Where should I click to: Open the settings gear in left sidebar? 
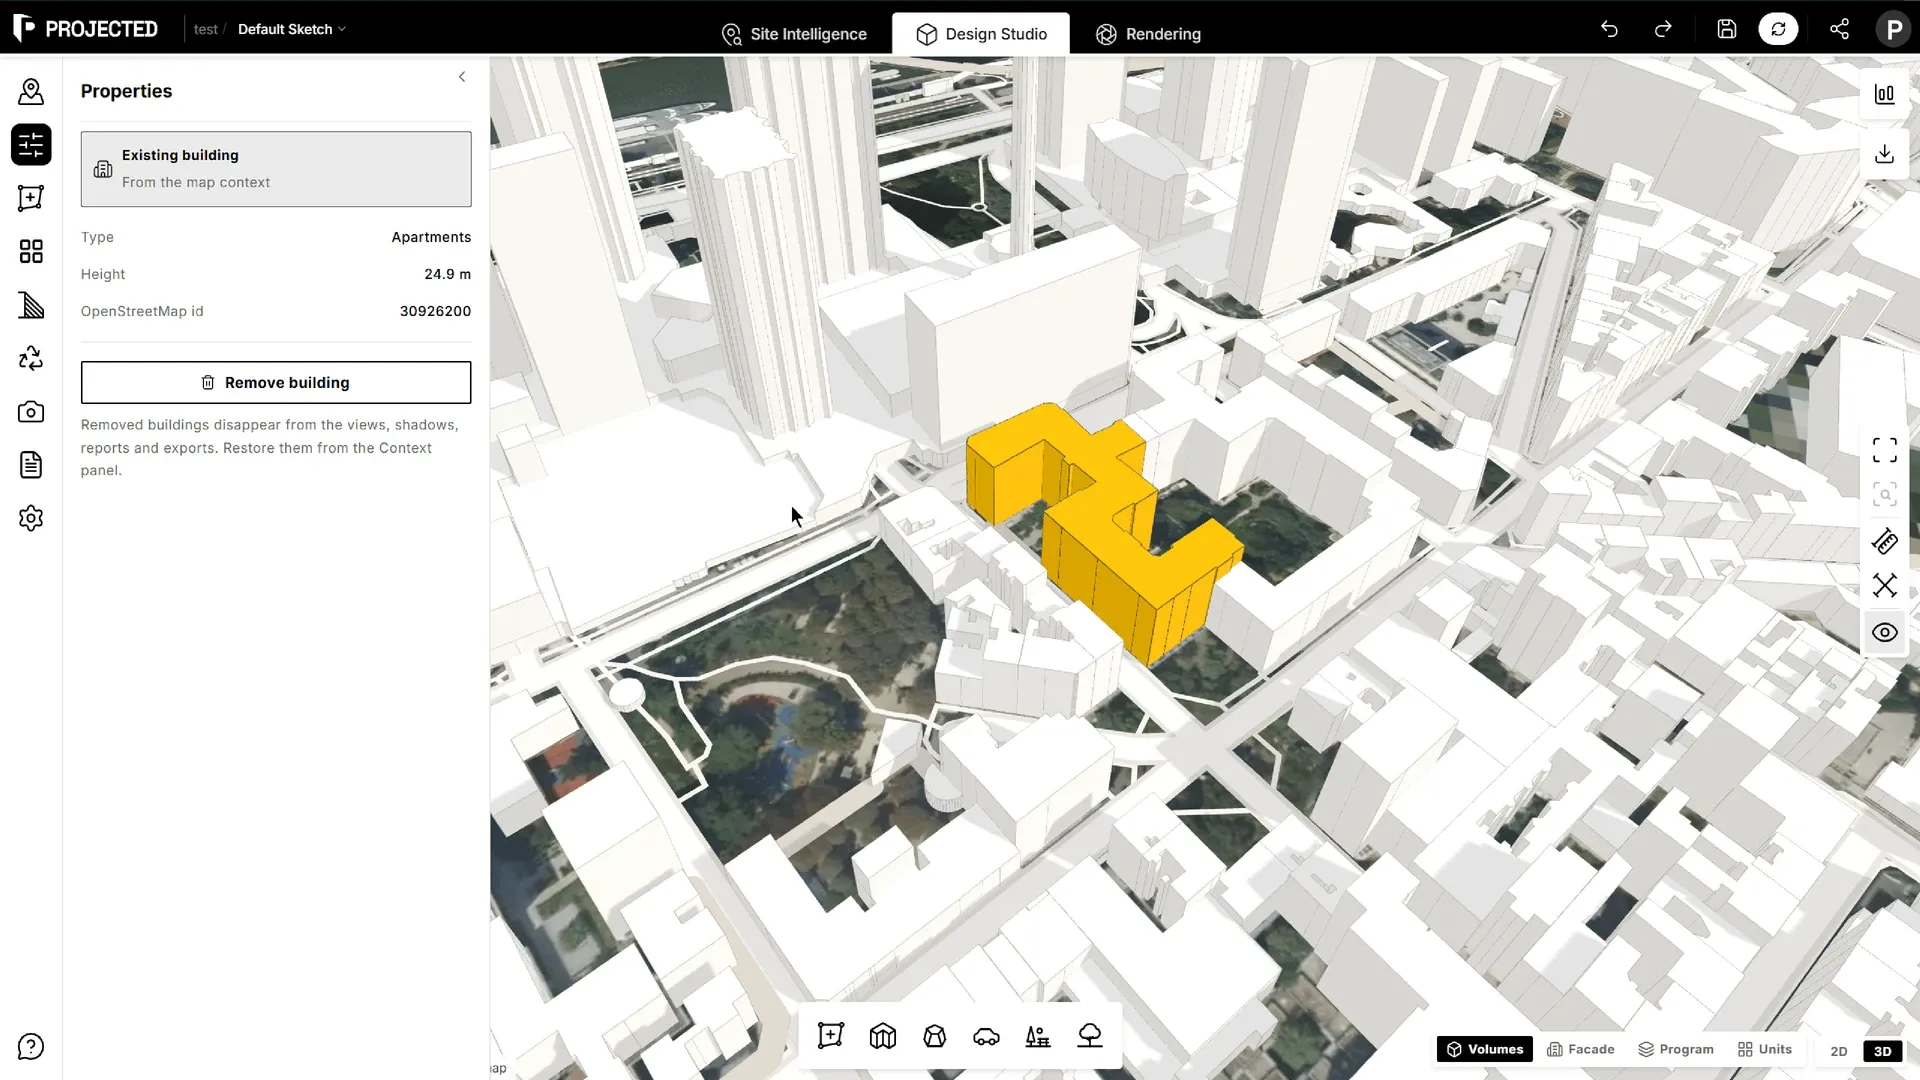pos(31,518)
